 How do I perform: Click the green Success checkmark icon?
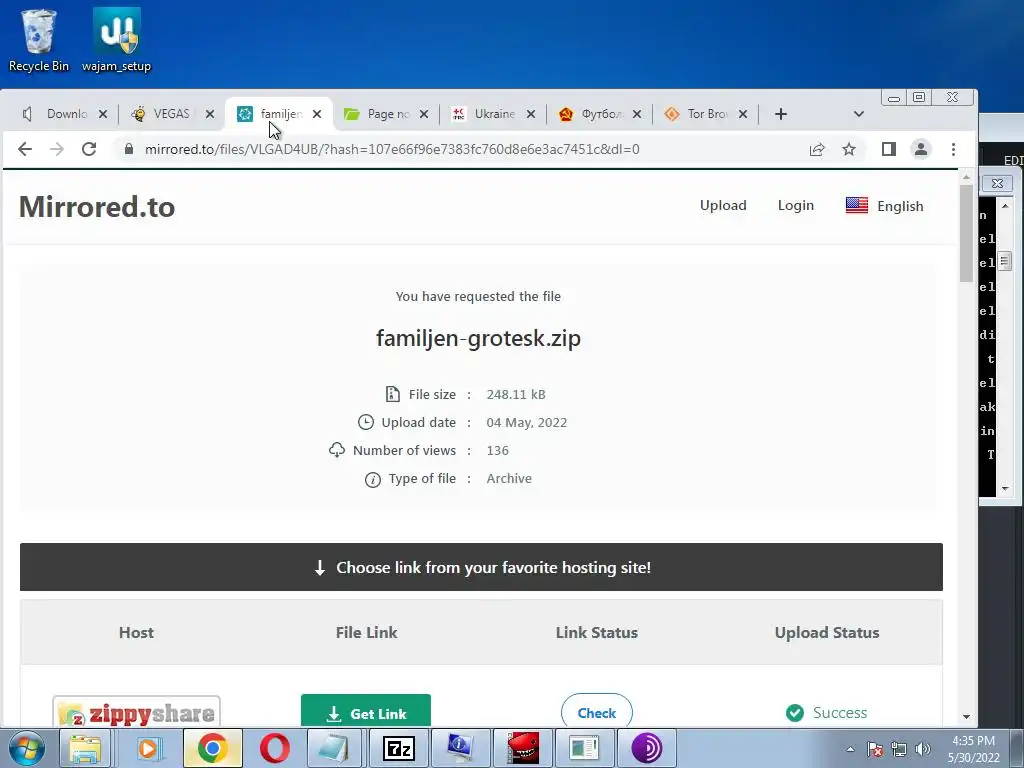pos(795,712)
